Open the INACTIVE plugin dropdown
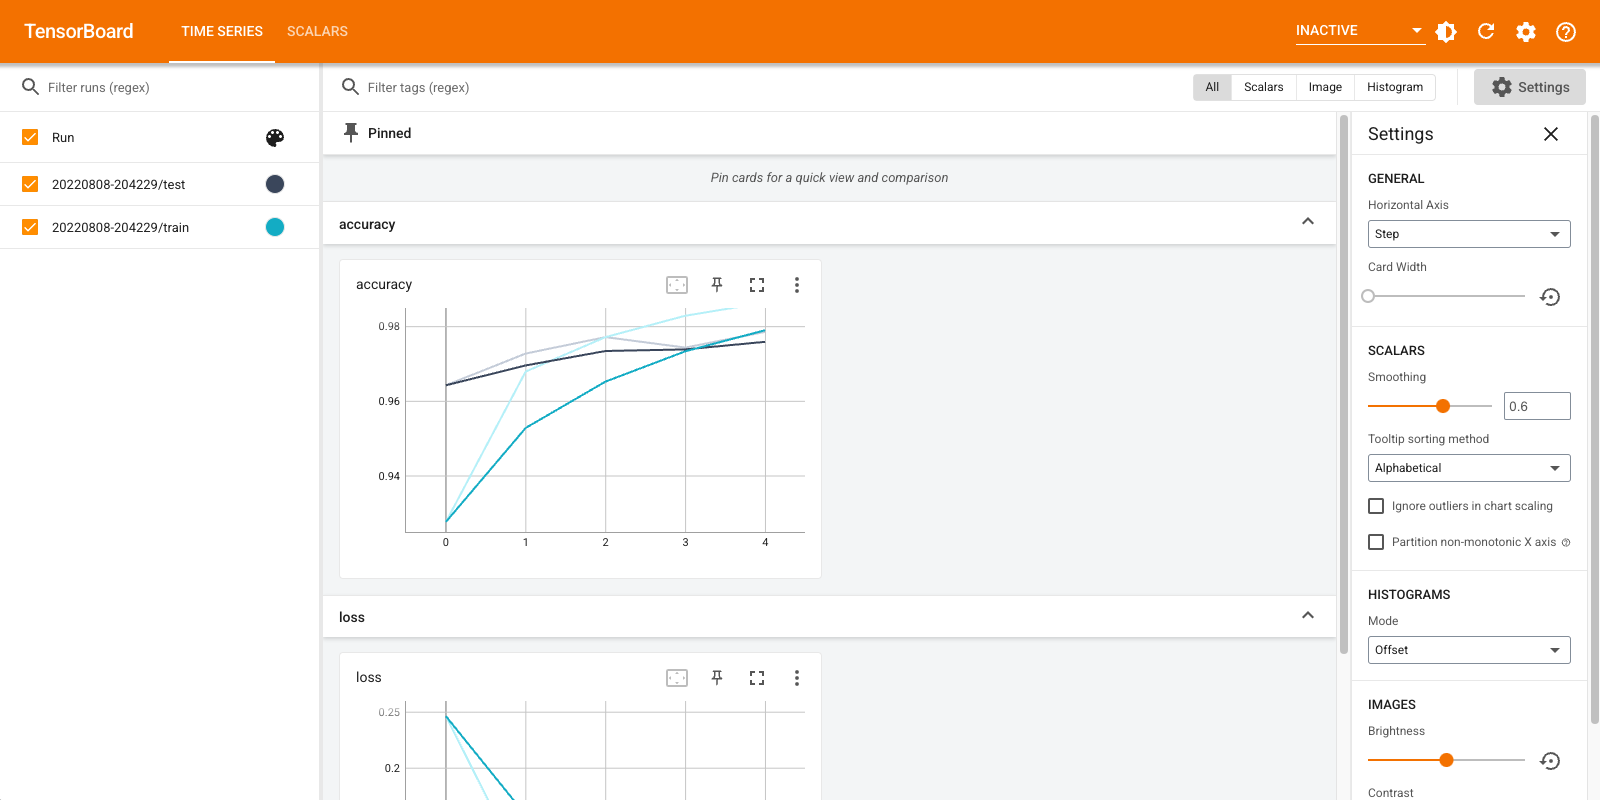This screenshot has width=1600, height=800. [x=1360, y=31]
